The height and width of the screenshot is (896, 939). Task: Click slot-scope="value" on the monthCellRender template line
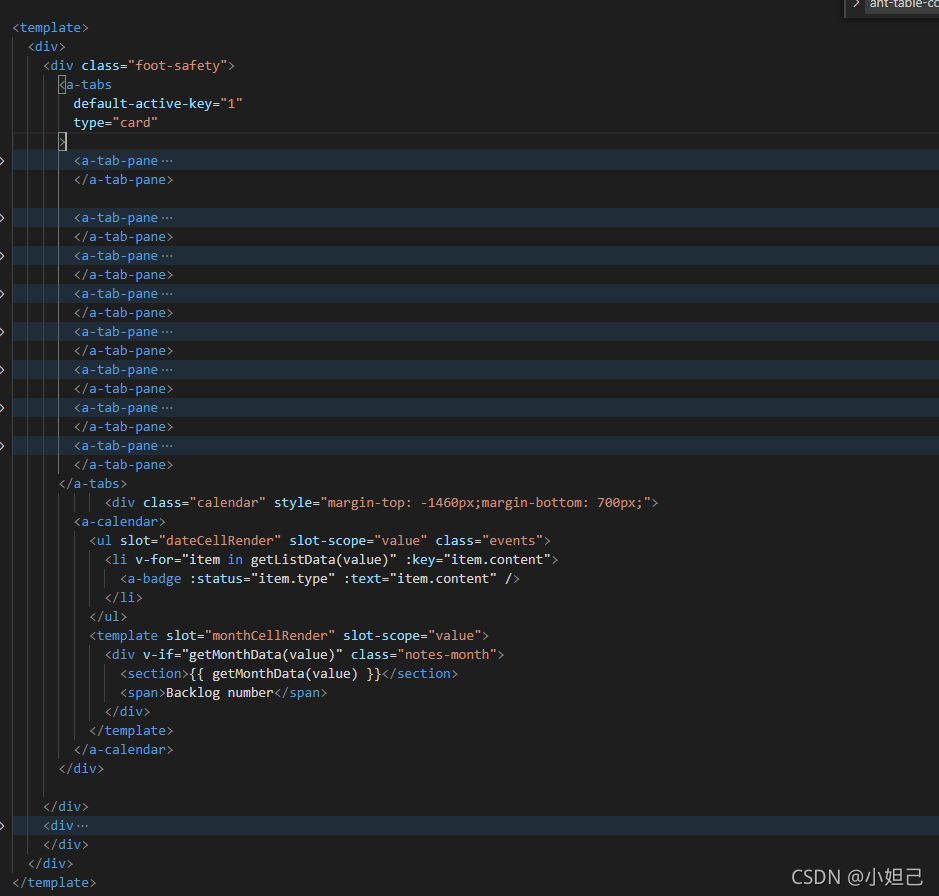pos(412,635)
